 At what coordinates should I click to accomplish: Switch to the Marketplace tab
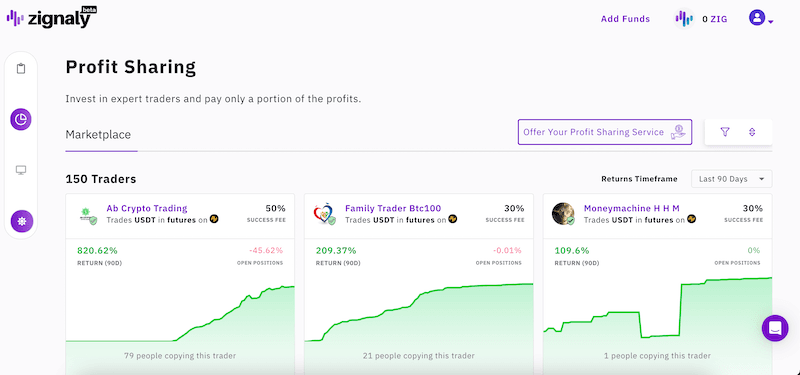coord(98,135)
